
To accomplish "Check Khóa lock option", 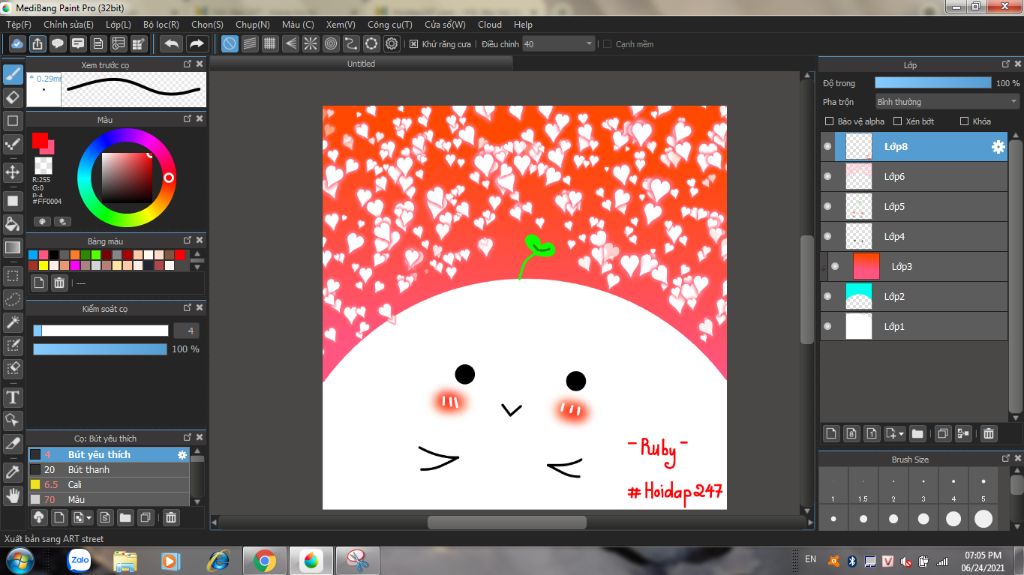I will point(964,121).
